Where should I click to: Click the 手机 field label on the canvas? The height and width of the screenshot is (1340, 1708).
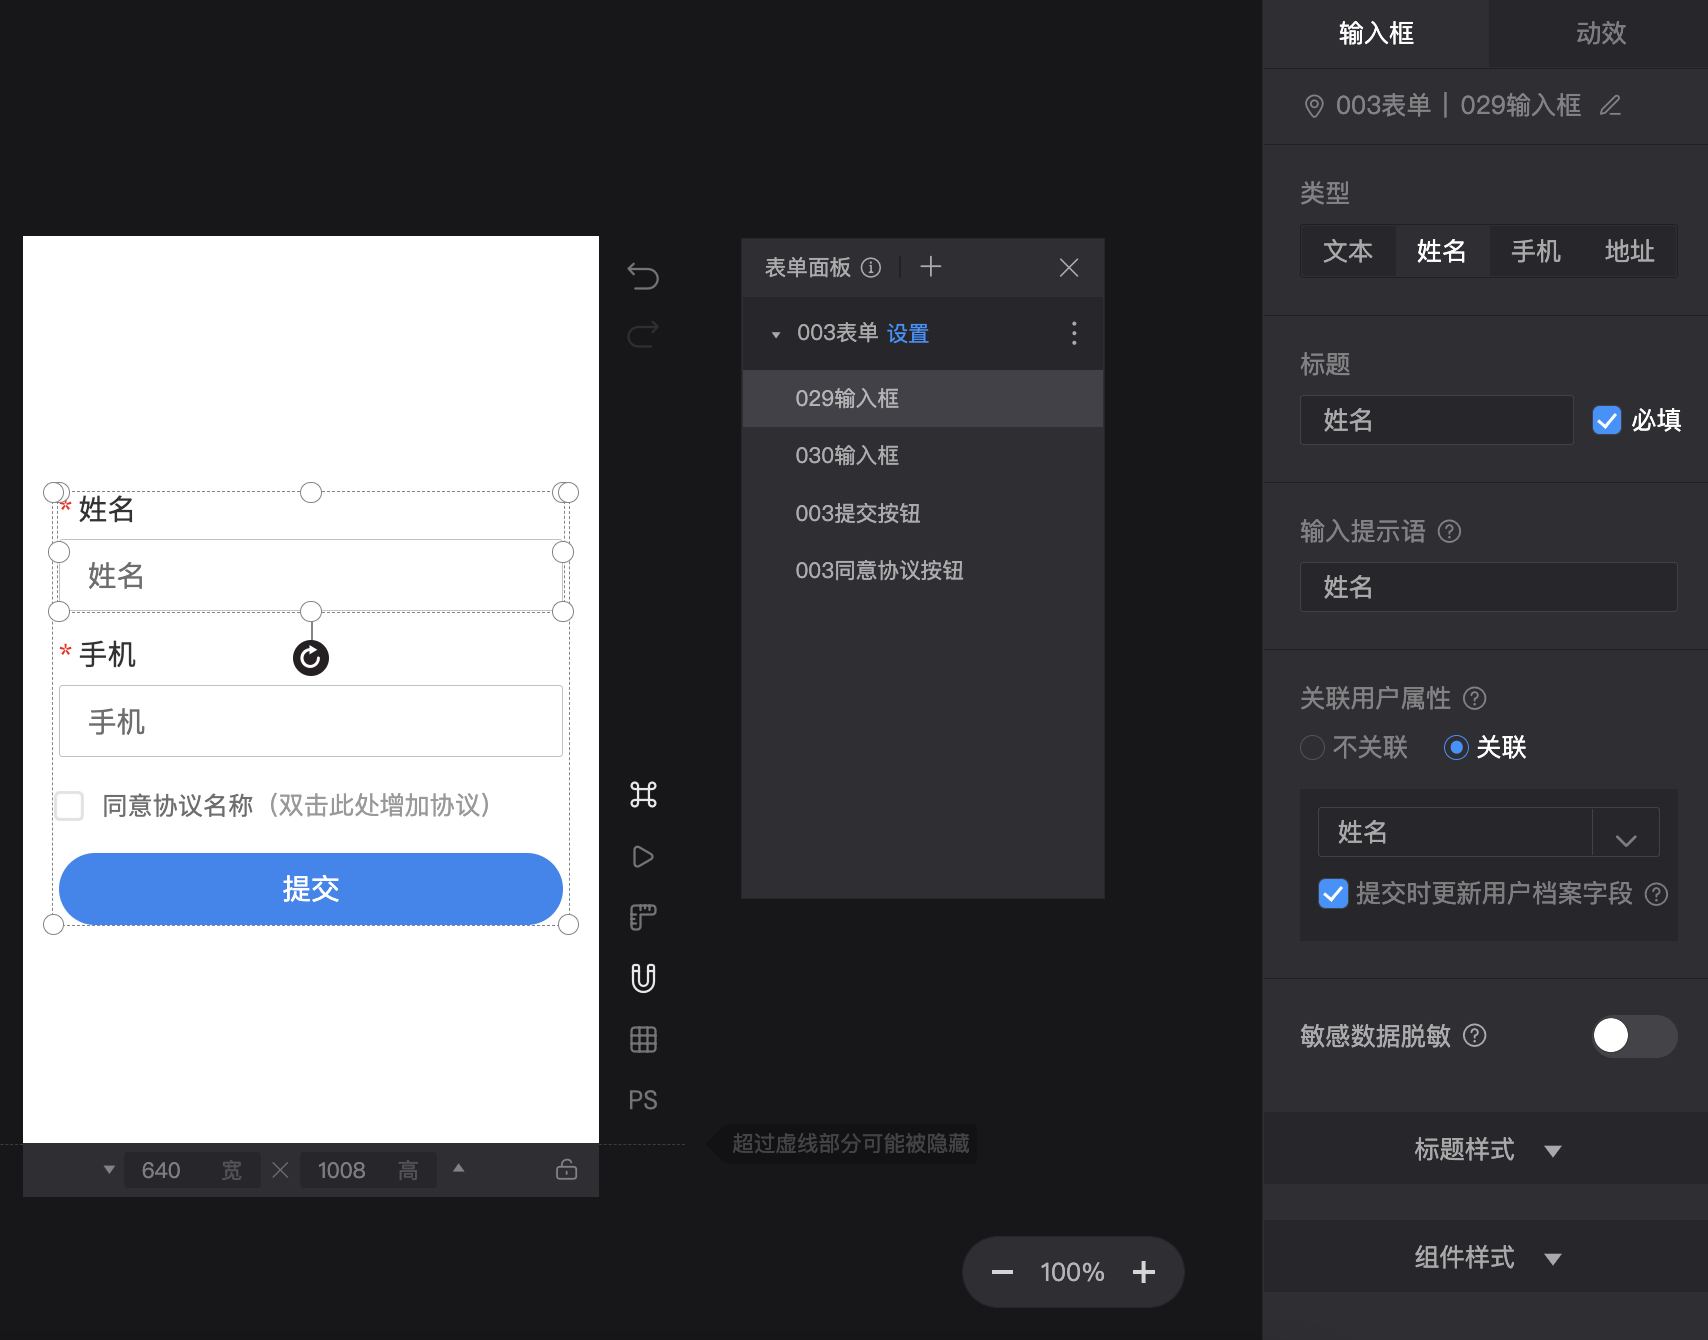107,655
